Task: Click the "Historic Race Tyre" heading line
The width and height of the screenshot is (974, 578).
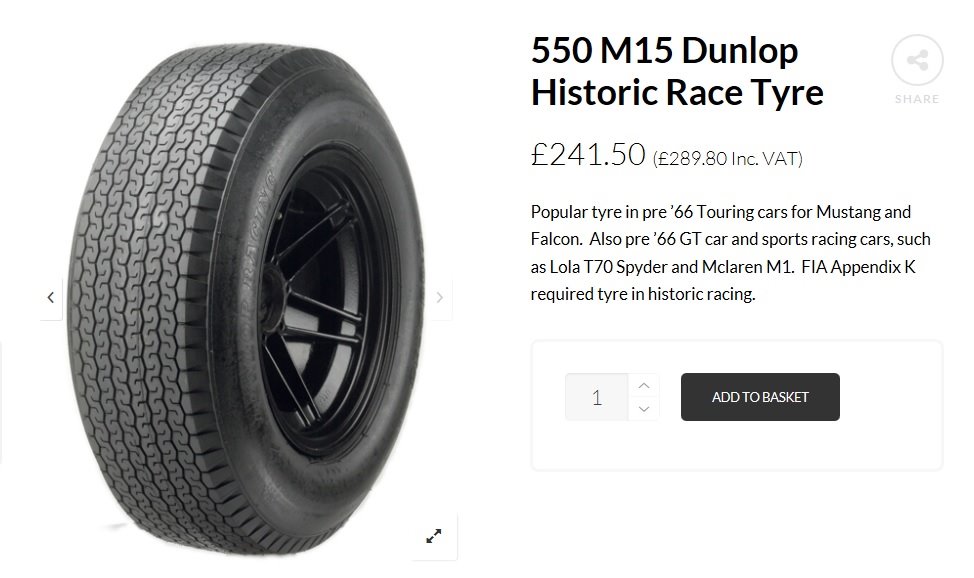Action: (677, 93)
